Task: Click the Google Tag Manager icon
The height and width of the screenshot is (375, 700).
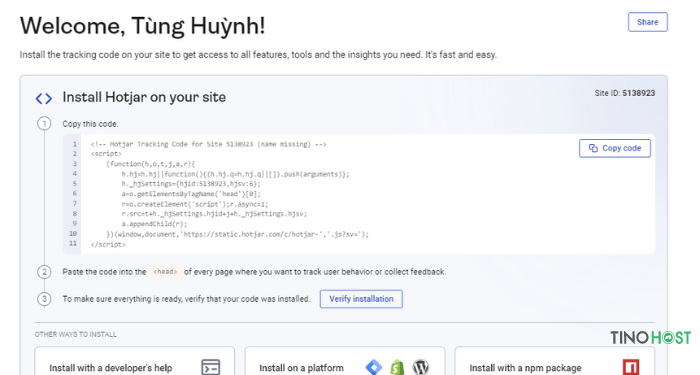Action: click(x=374, y=367)
